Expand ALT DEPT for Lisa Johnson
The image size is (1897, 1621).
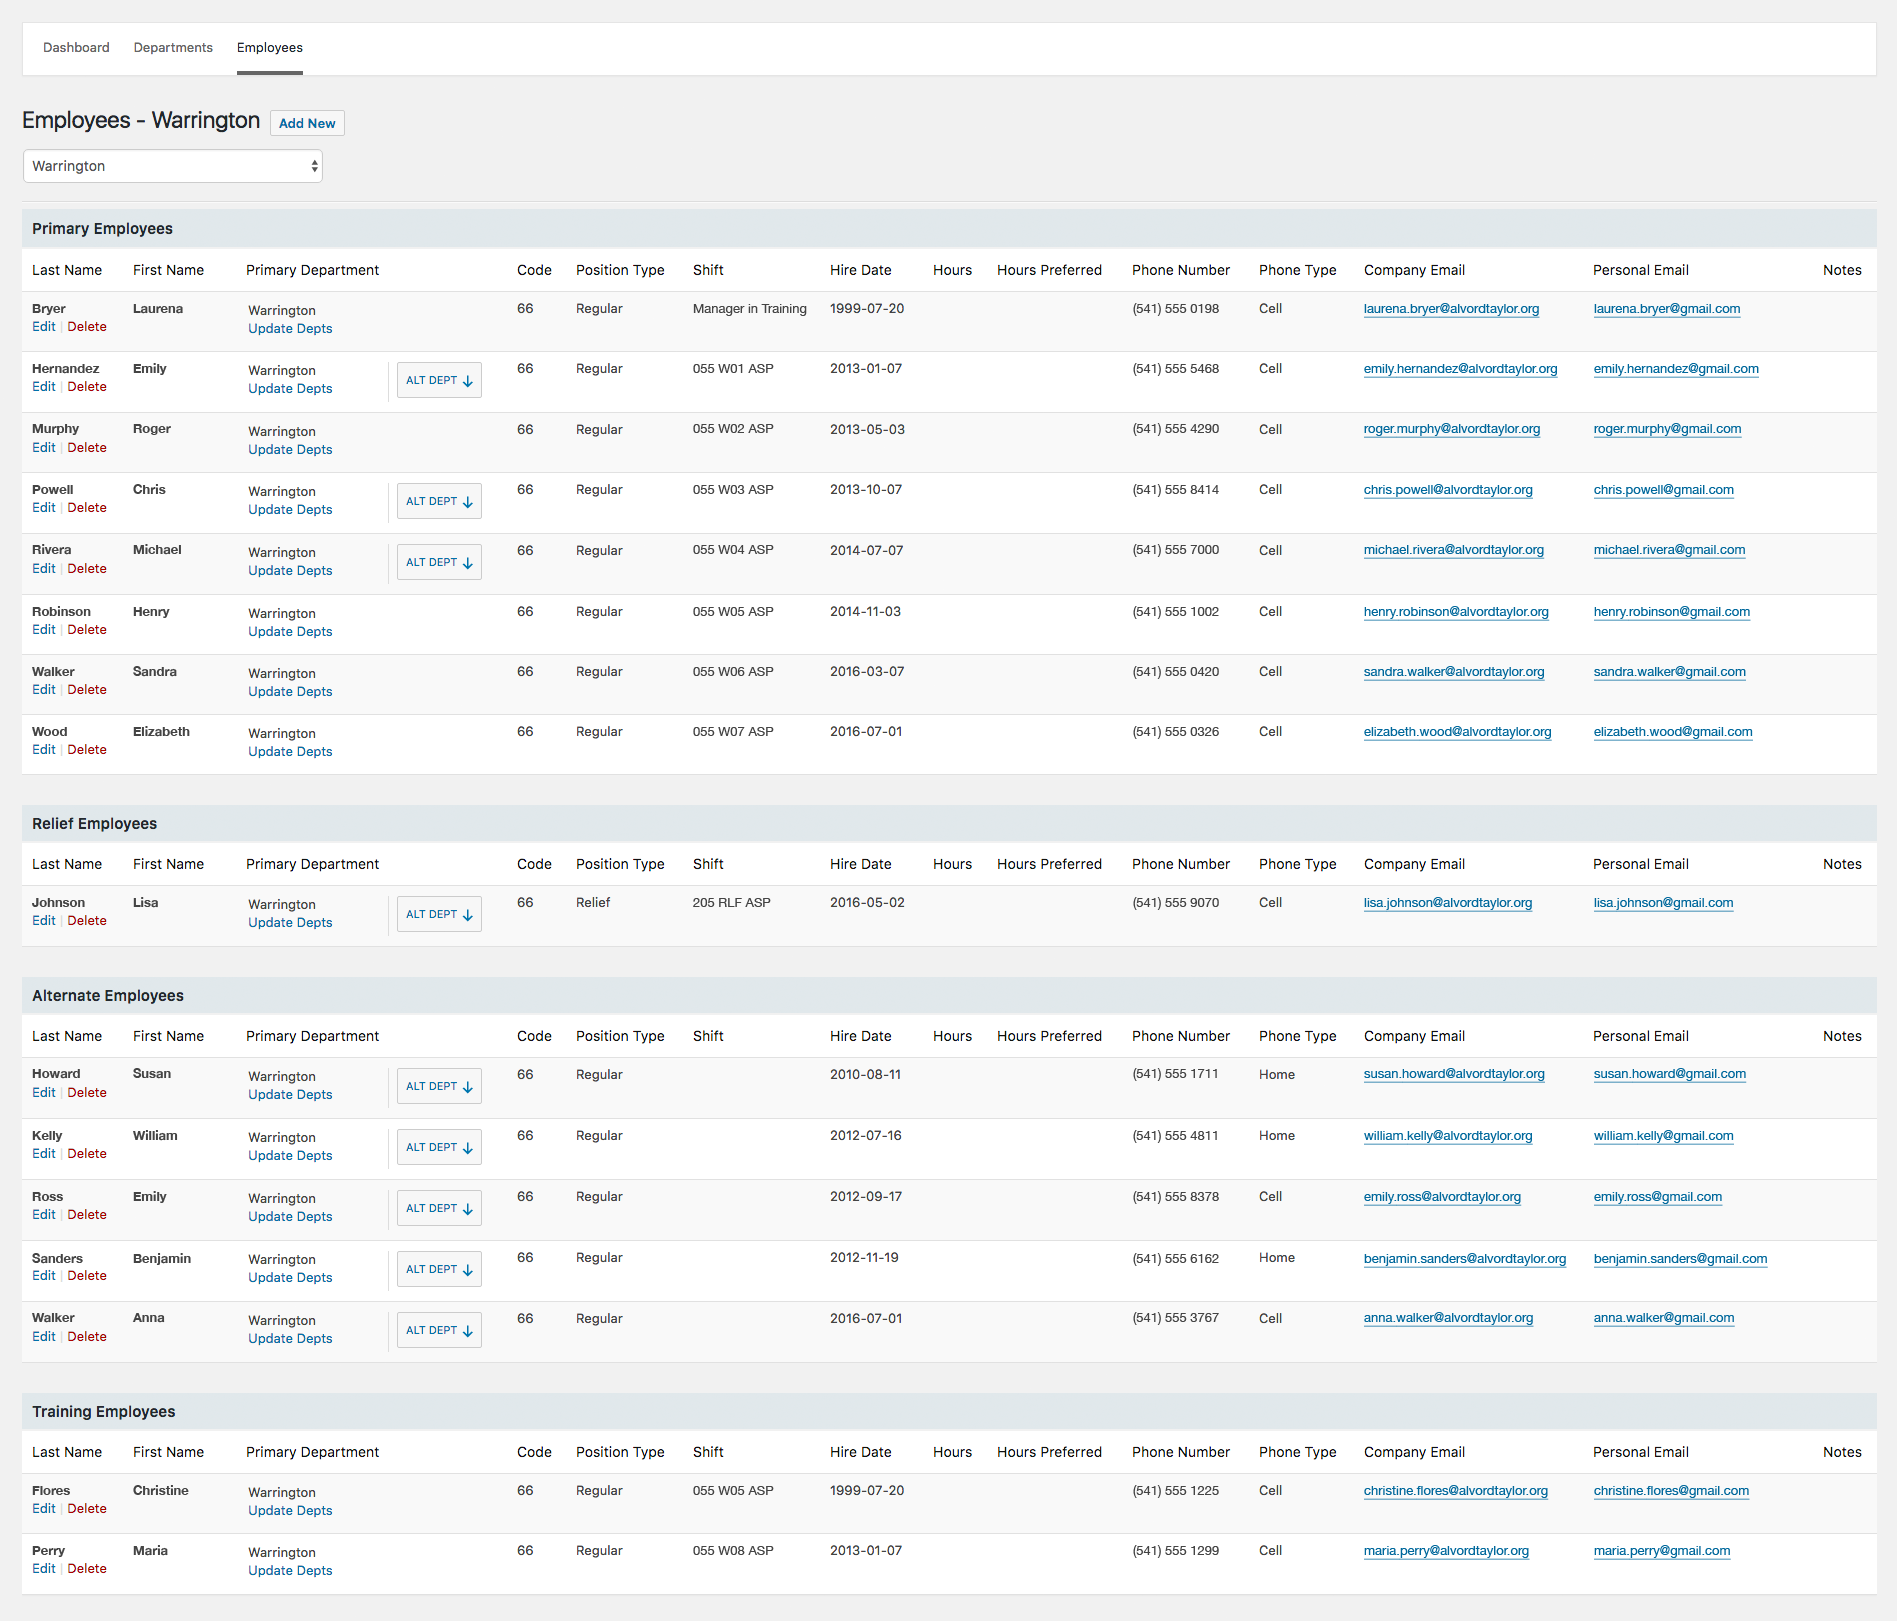click(x=439, y=915)
